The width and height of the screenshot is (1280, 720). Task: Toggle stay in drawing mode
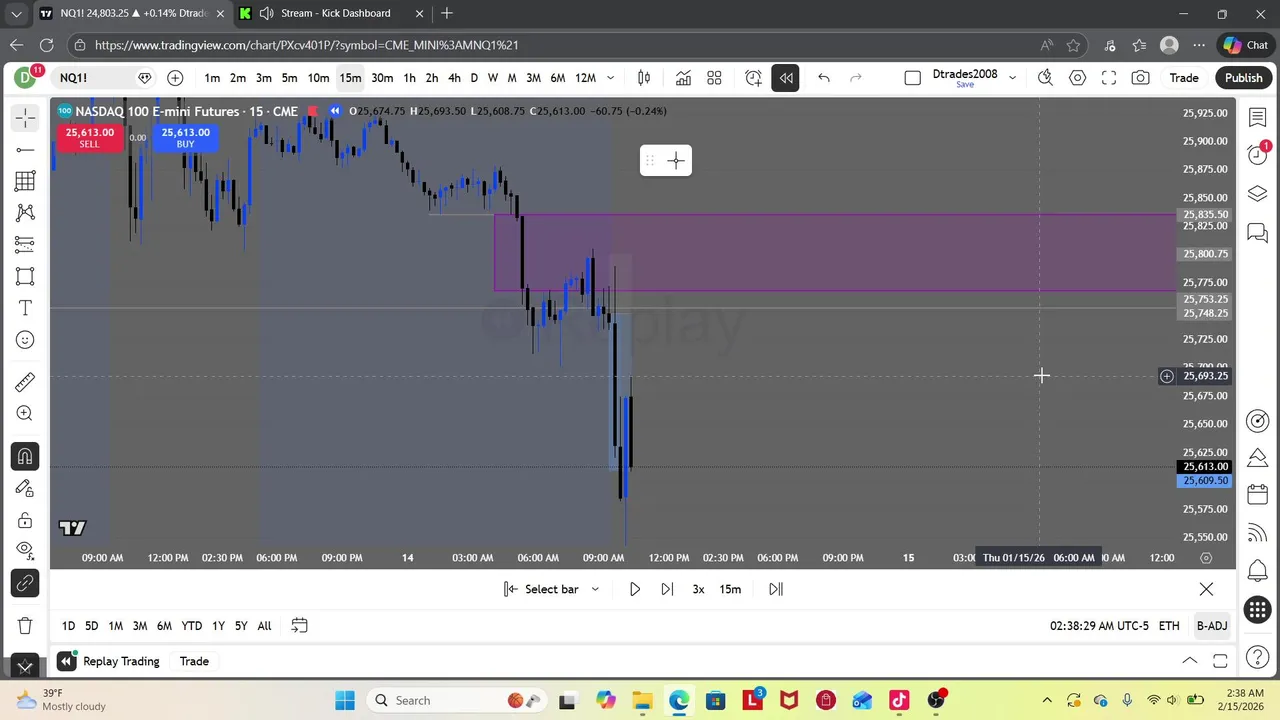pyautogui.click(x=25, y=488)
